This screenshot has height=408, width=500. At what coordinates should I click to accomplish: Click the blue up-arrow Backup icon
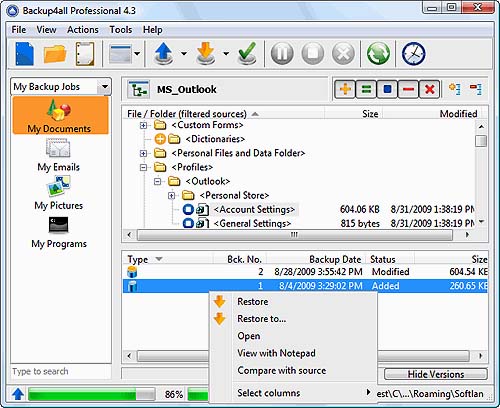tap(163, 54)
